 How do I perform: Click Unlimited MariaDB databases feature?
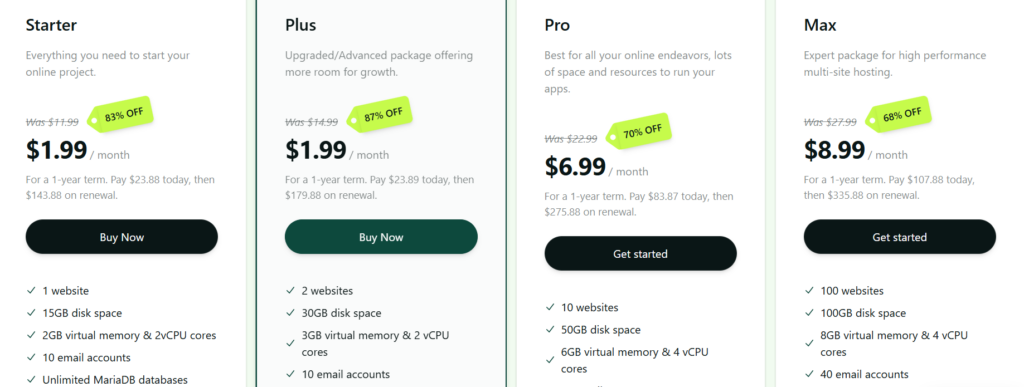click(x=115, y=379)
